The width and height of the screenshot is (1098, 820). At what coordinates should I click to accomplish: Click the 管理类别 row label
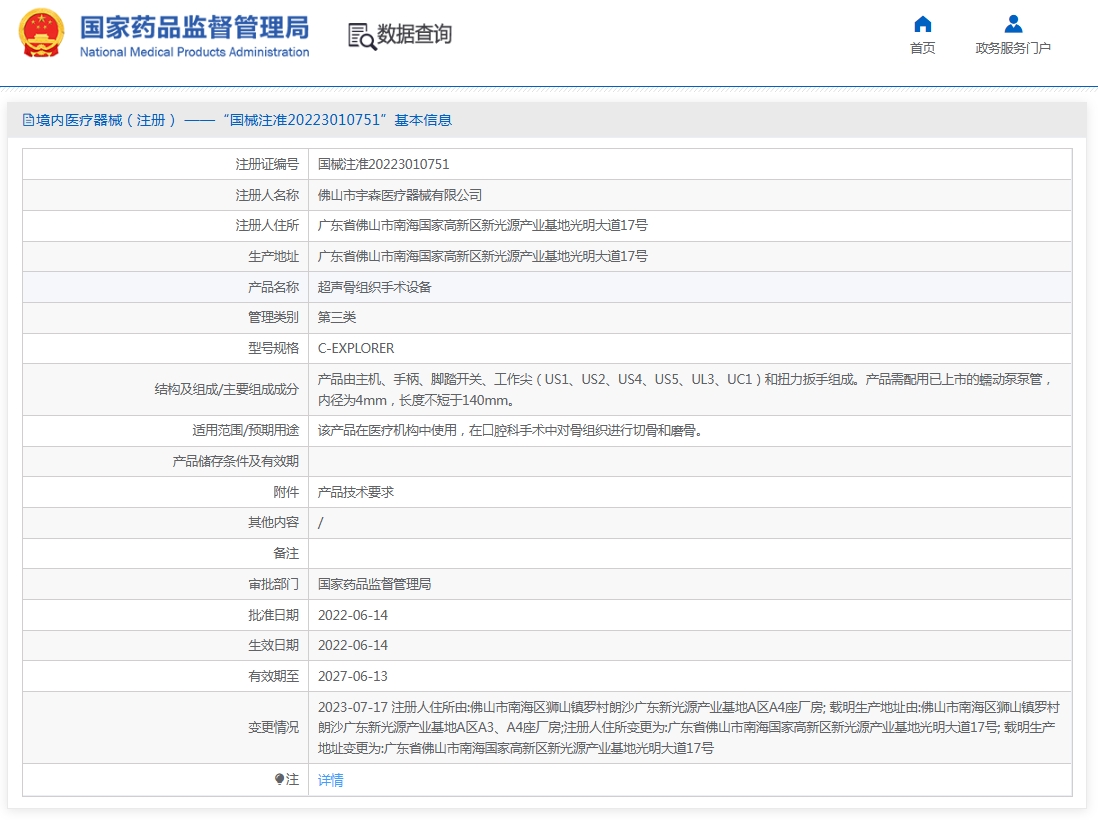(273, 317)
